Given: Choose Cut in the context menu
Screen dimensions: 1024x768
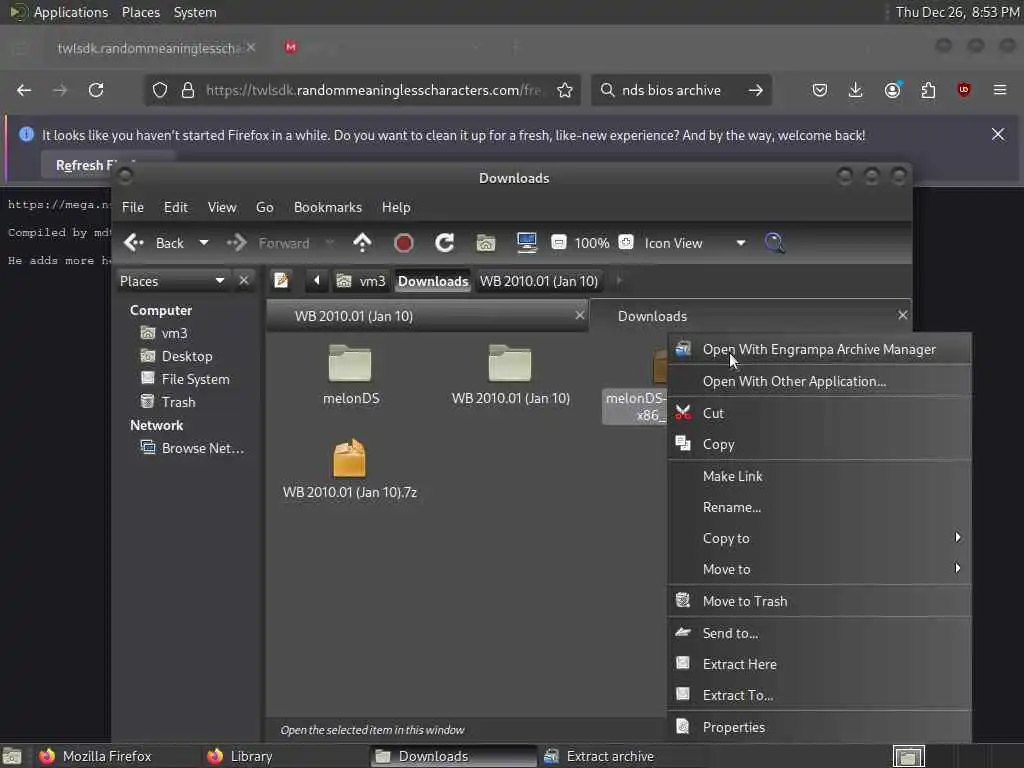Looking at the screenshot, I should point(819,413).
